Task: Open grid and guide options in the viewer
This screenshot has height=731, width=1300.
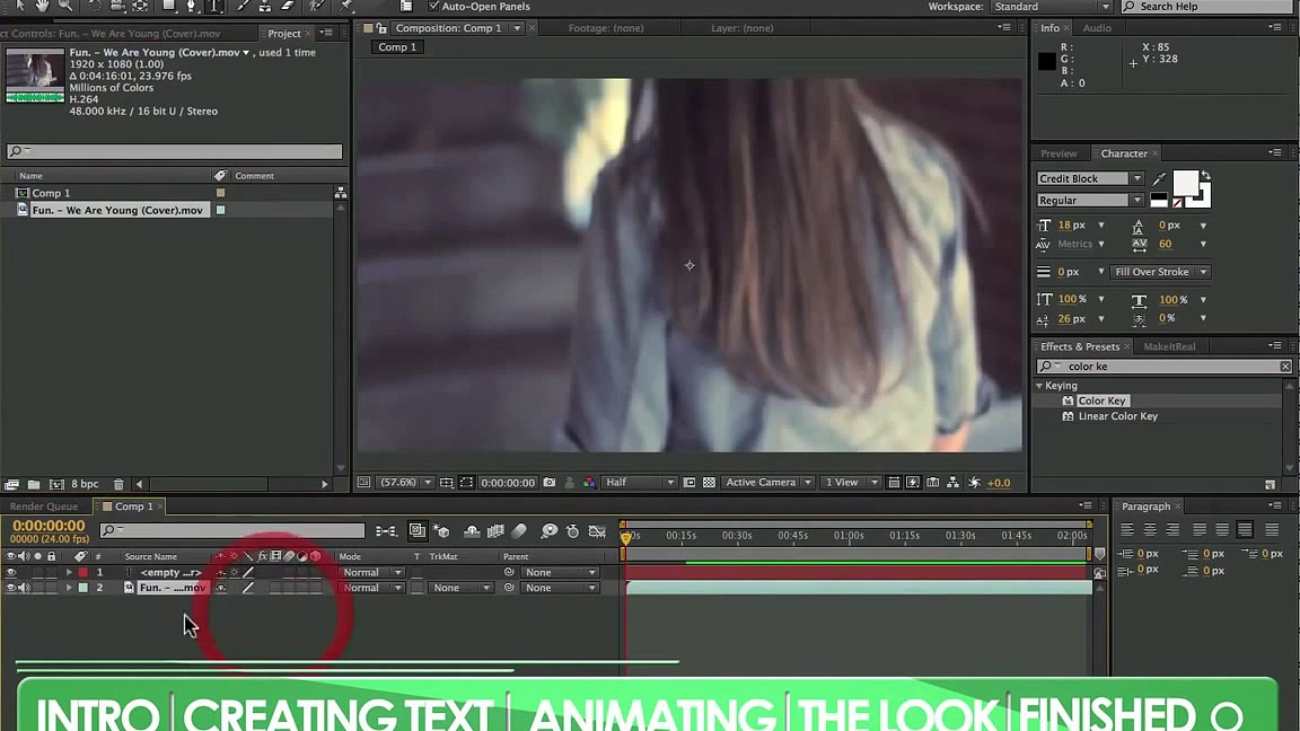Action: click(446, 483)
